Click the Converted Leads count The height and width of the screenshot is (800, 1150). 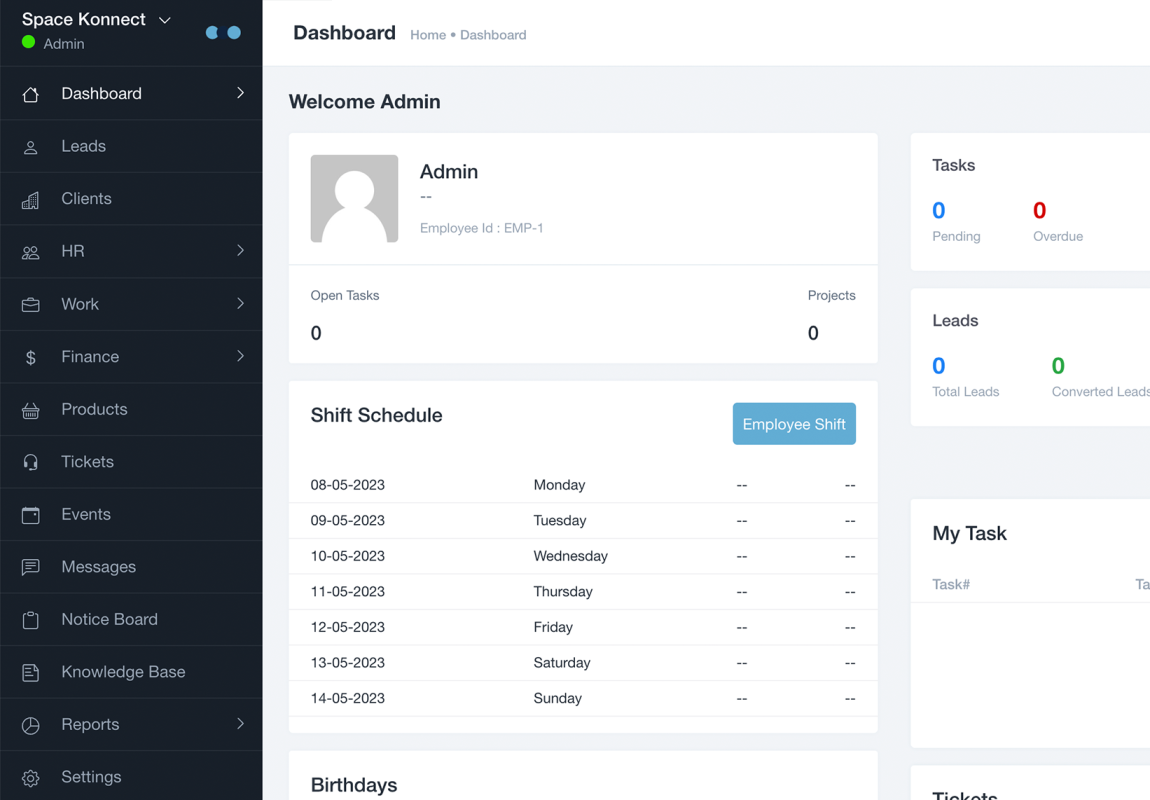[1058, 366]
